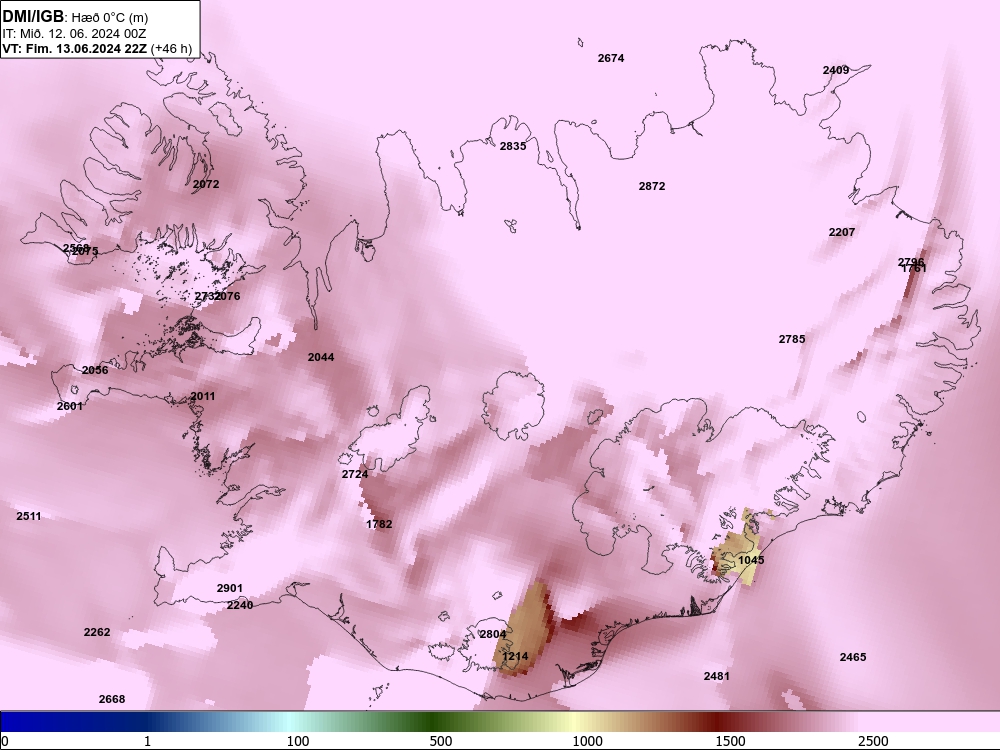
Task: Click the 2207 value label
Action: 842,232
